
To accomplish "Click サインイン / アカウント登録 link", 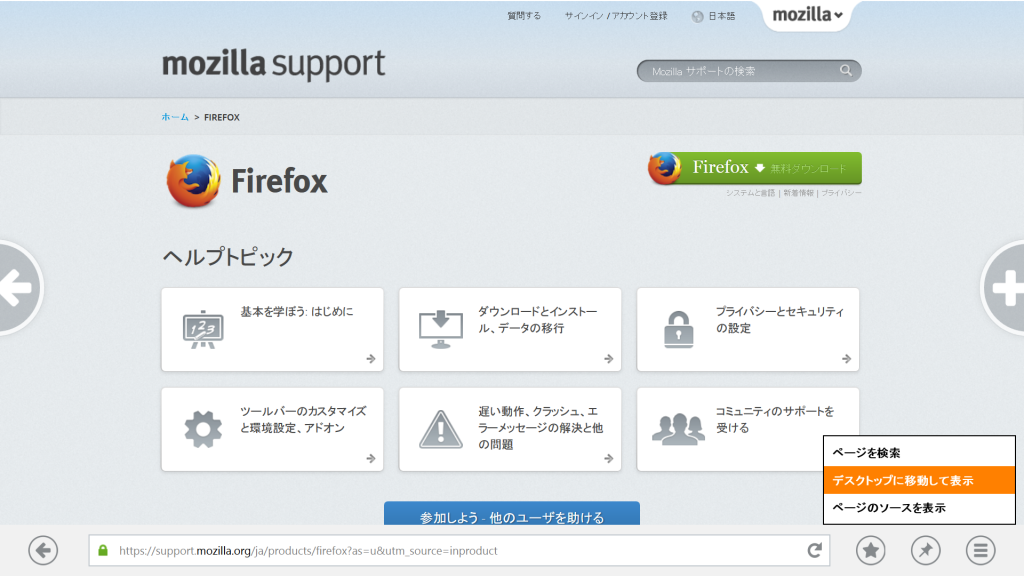I will [616, 16].
